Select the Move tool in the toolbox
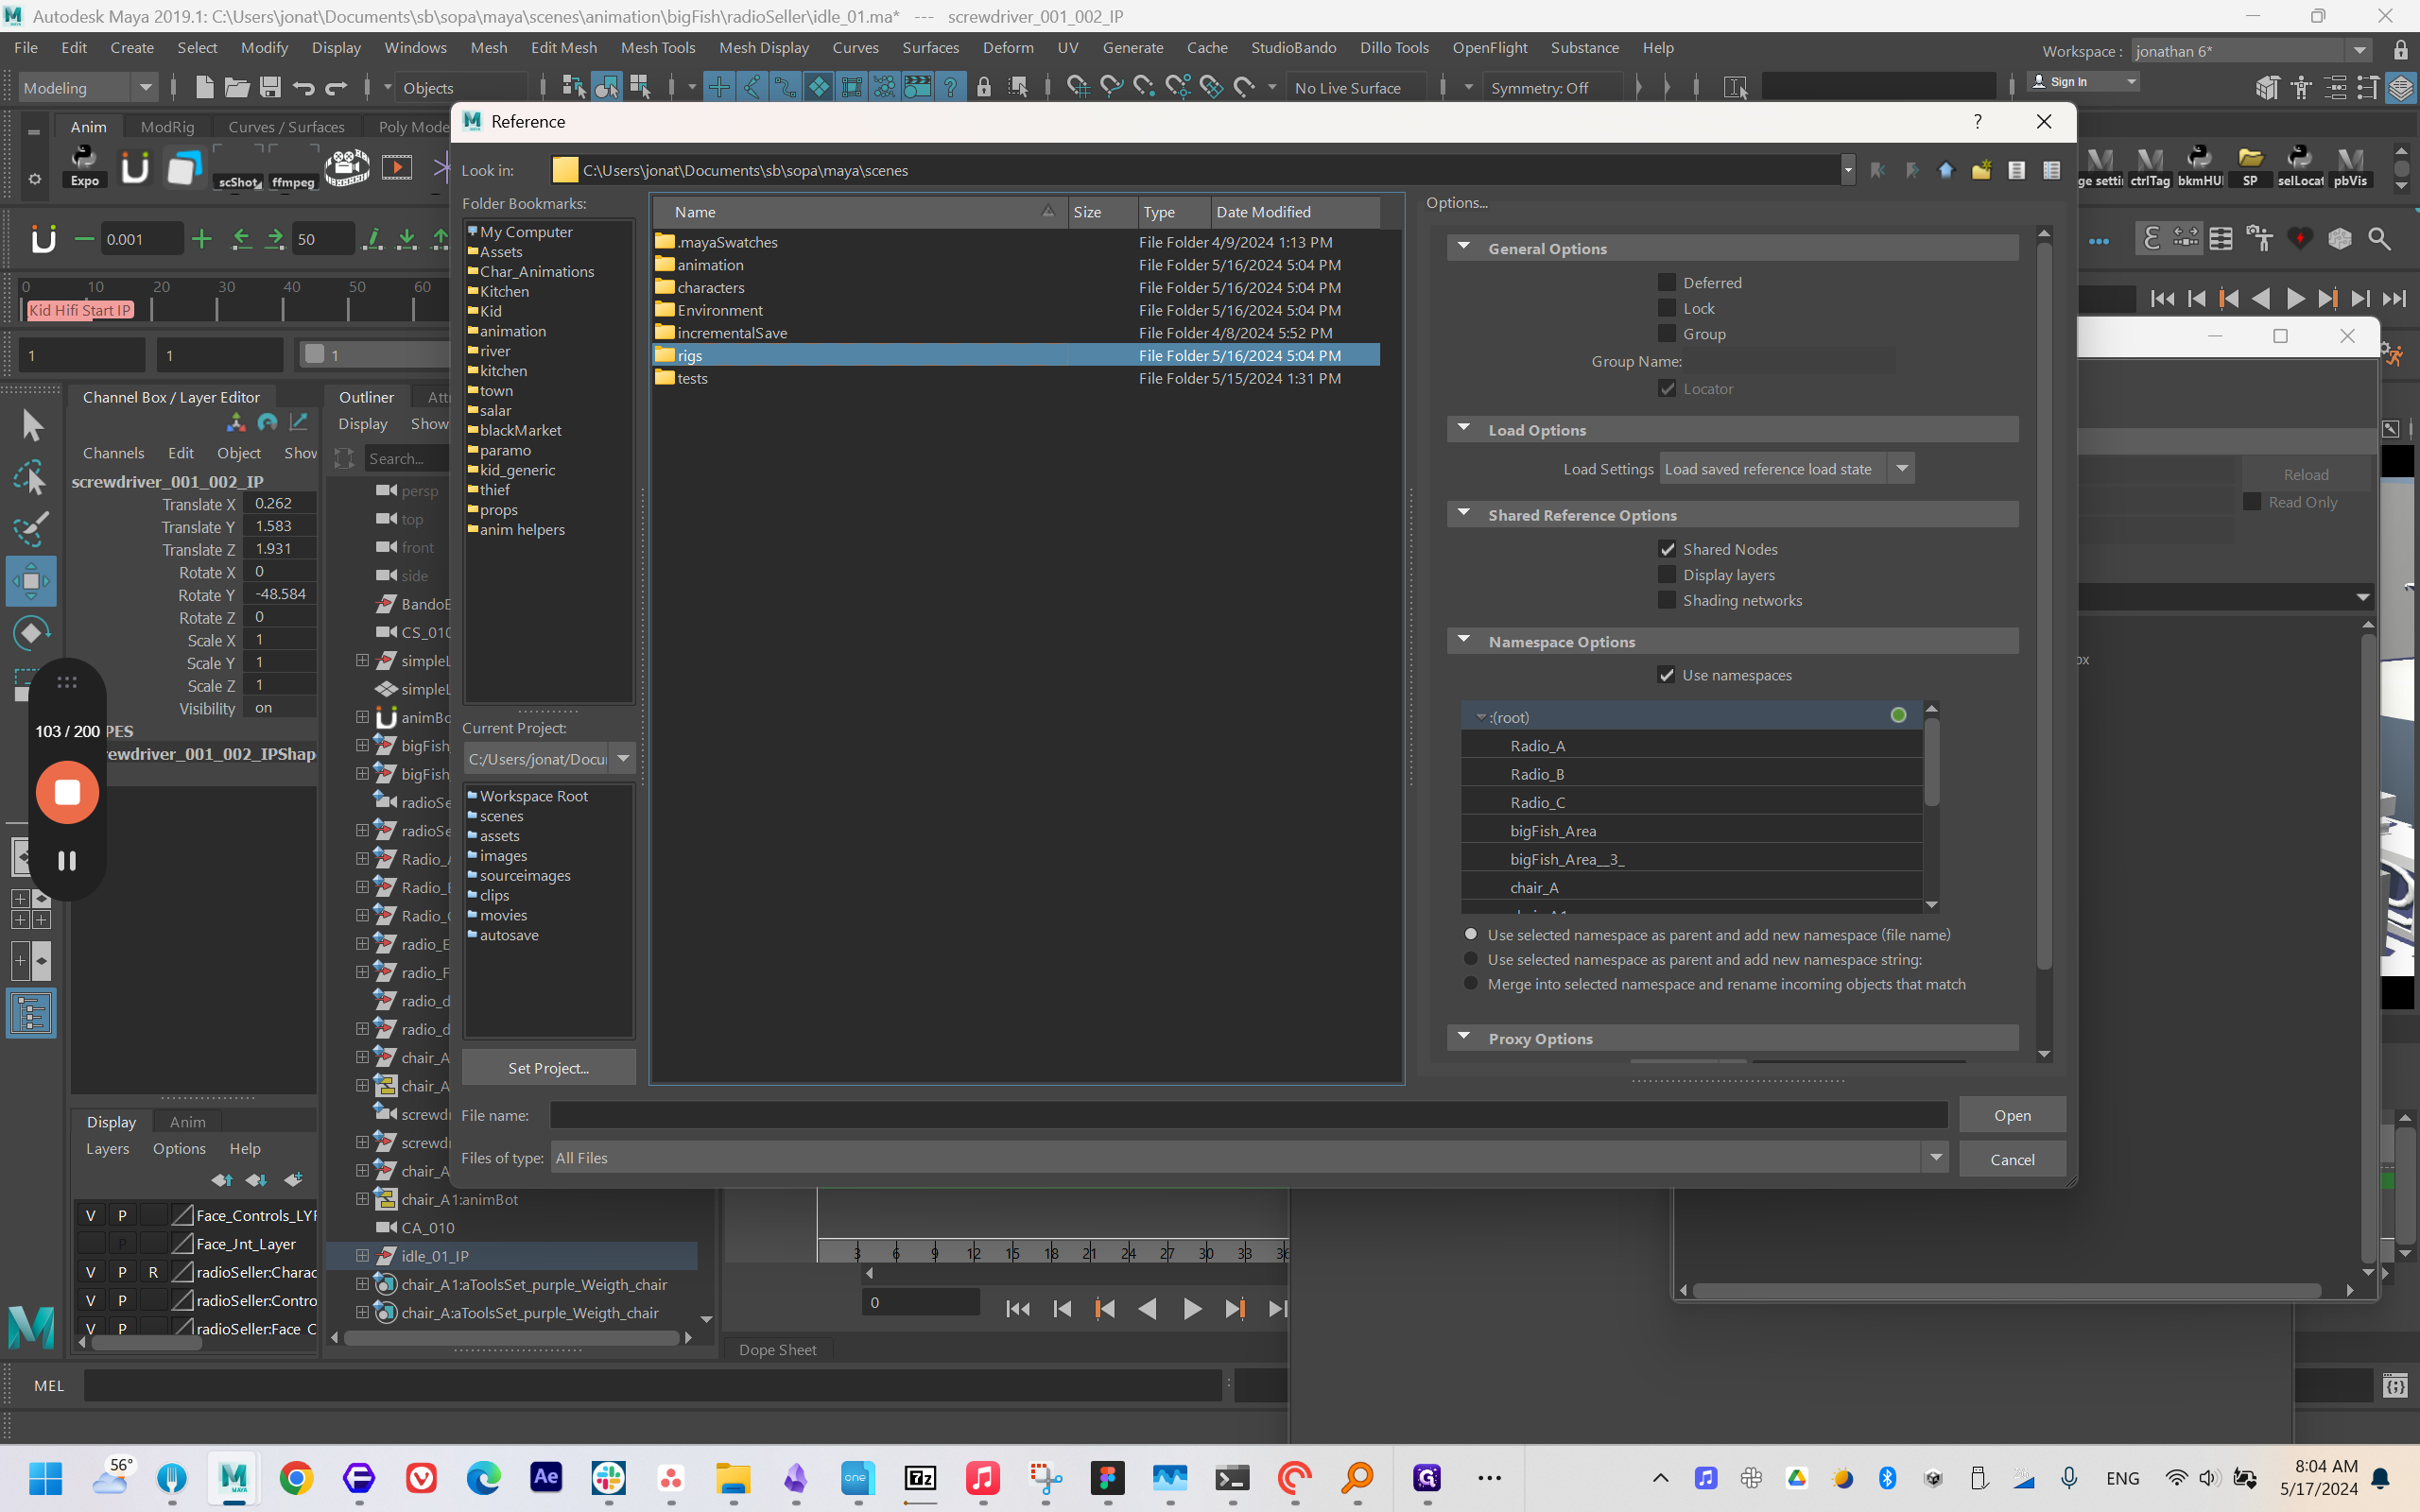Image resolution: width=2420 pixels, height=1512 pixels. point(31,581)
